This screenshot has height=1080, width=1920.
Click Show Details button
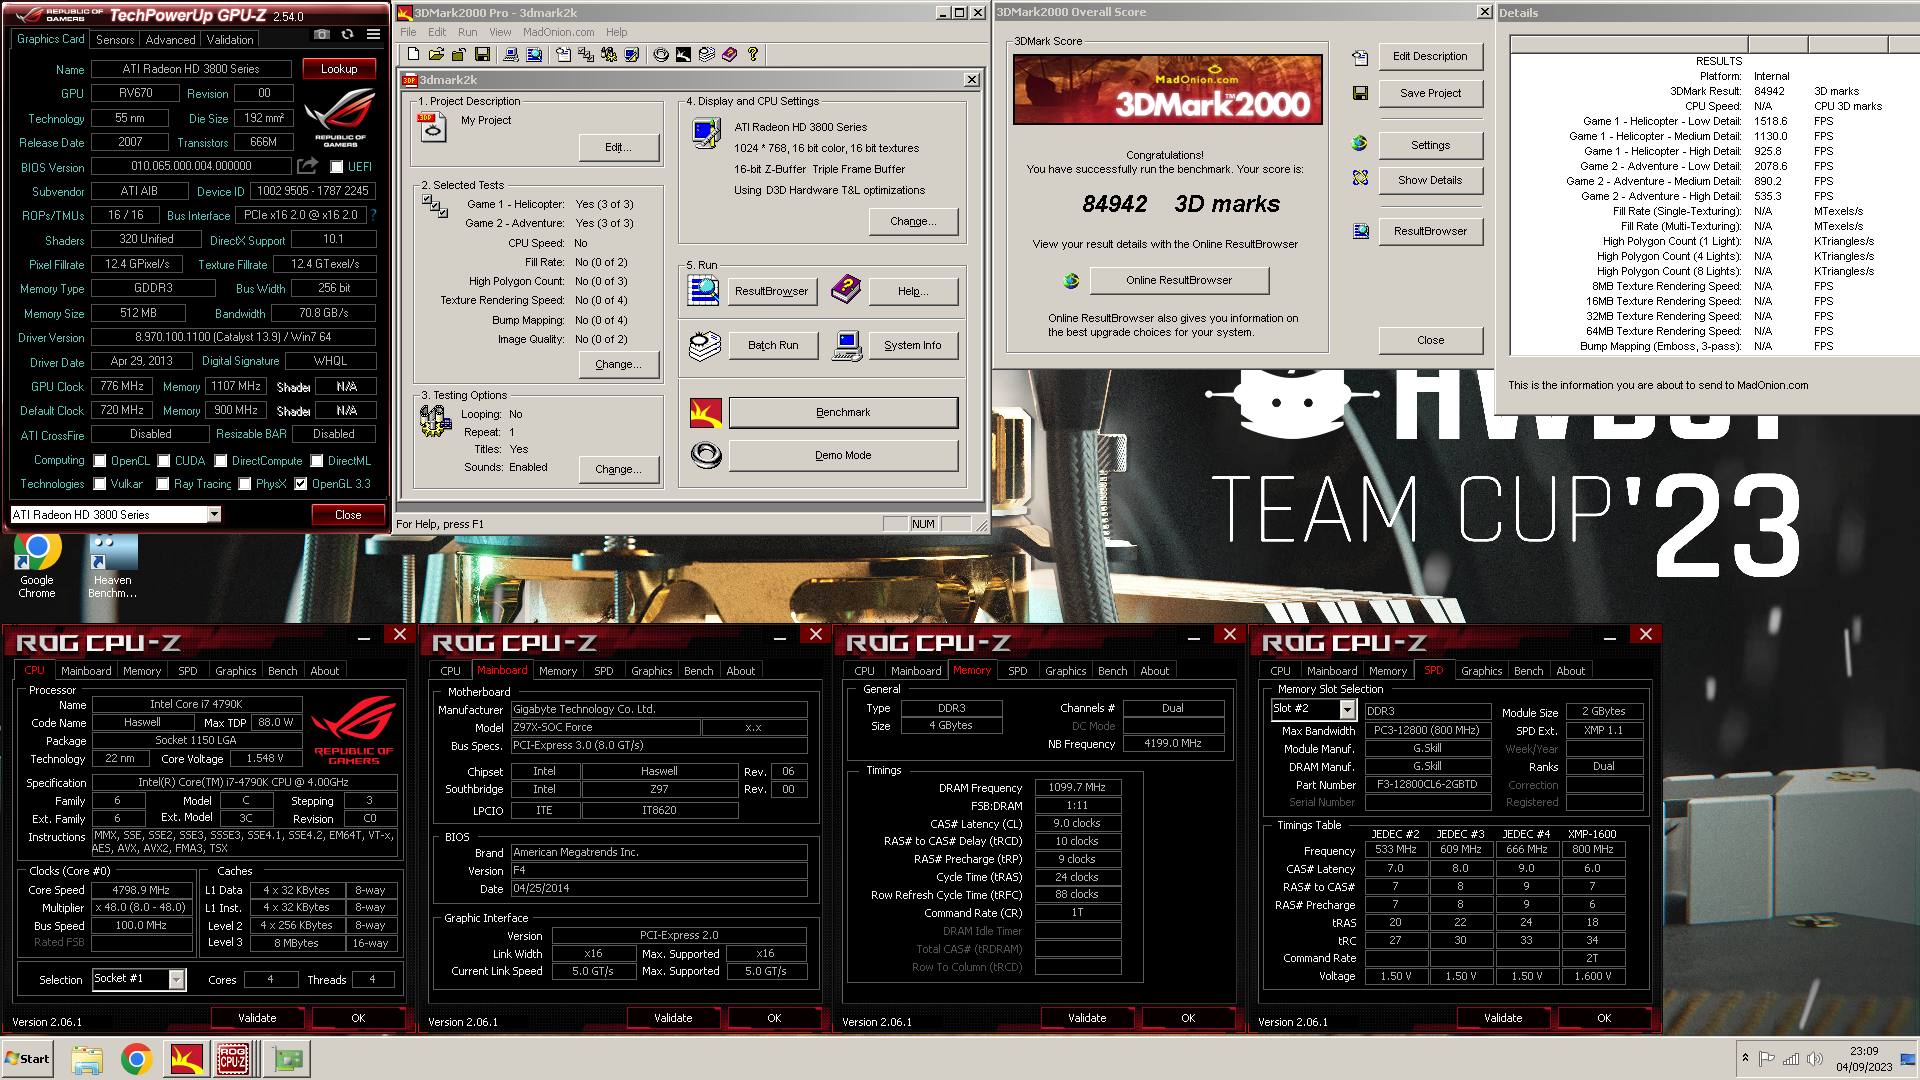point(1430,180)
